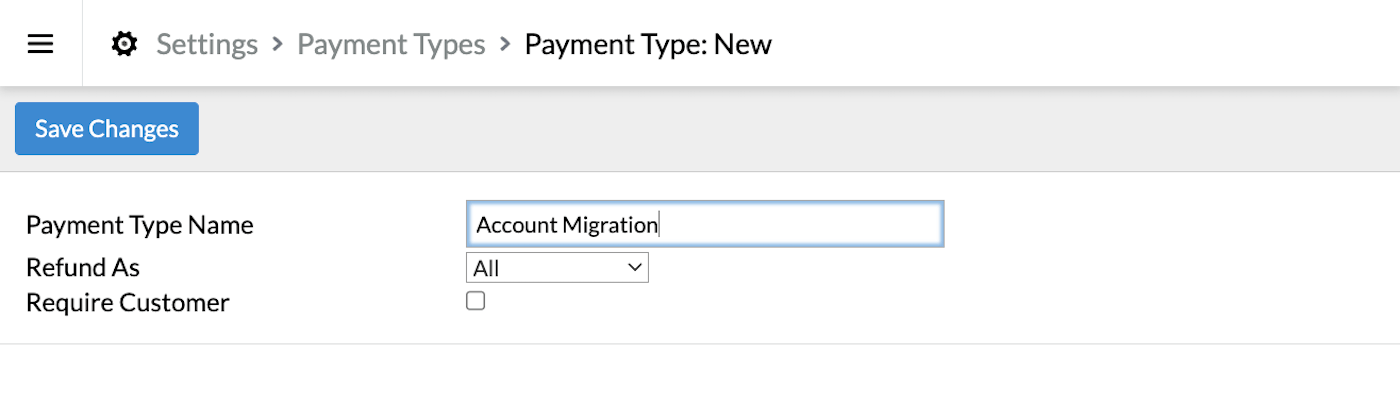The width and height of the screenshot is (1400, 404).
Task: Click the Settings gear icon
Action: coord(124,44)
